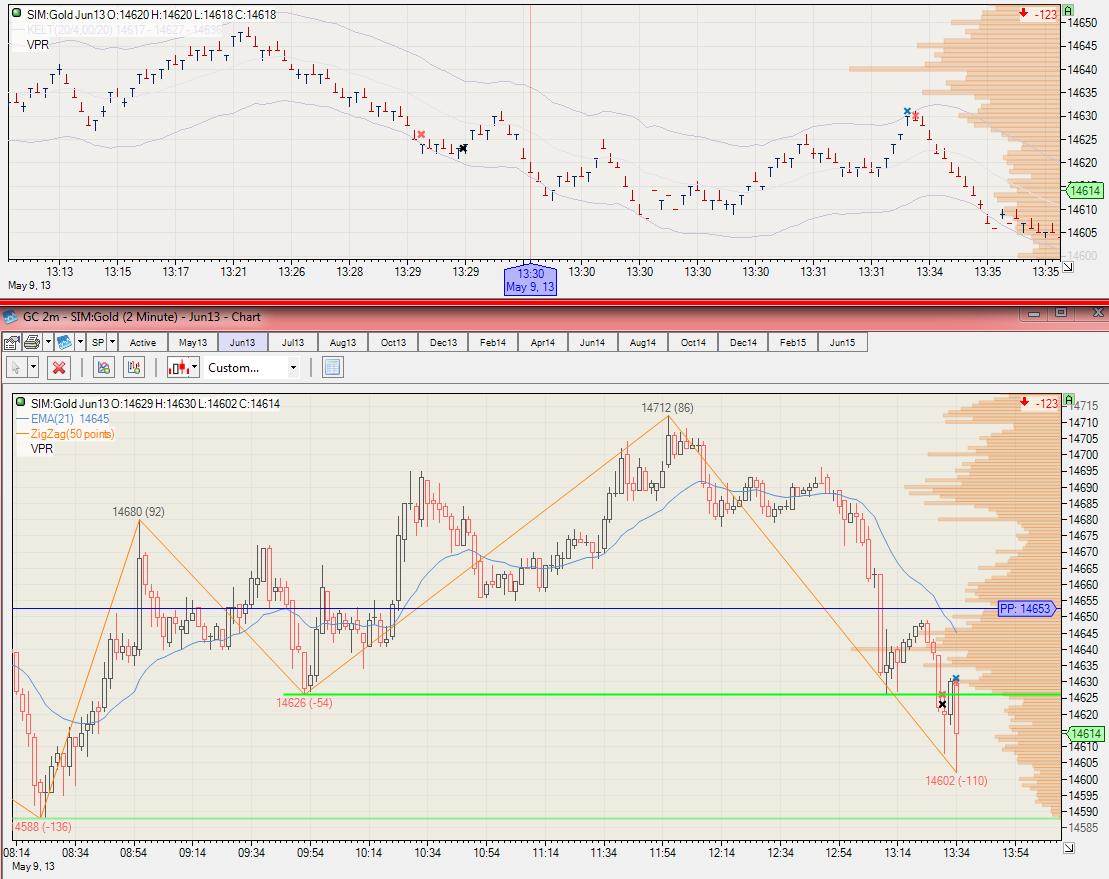This screenshot has height=879, width=1109.
Task: Click the 14680 (92) zigzag peak label
Action: click(138, 511)
